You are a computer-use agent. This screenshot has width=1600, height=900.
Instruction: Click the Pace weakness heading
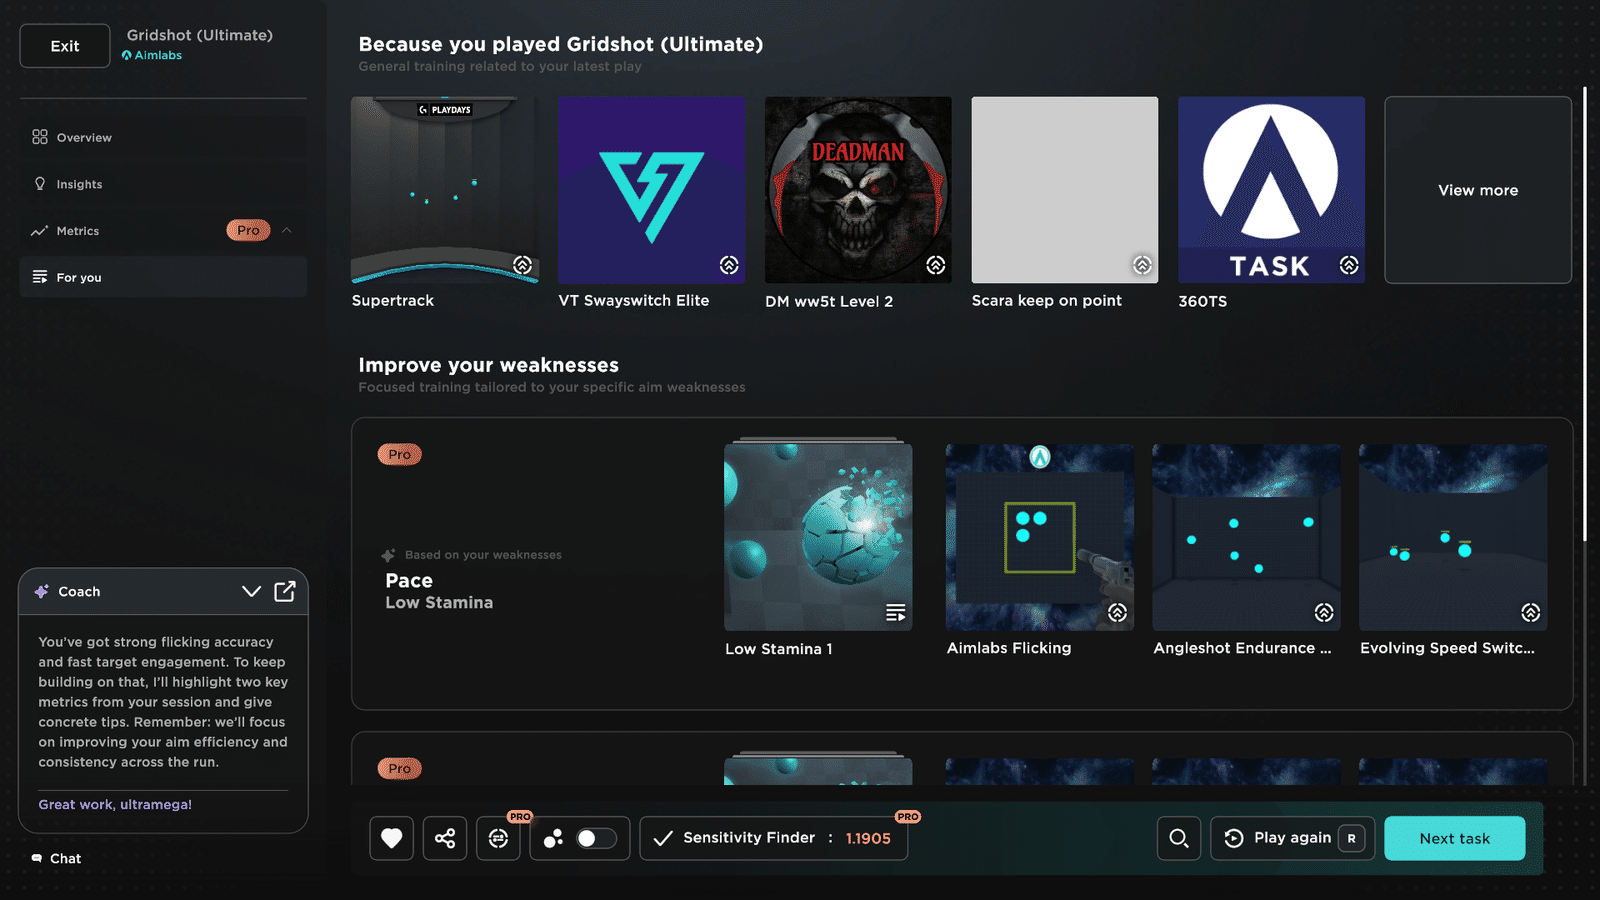click(409, 581)
